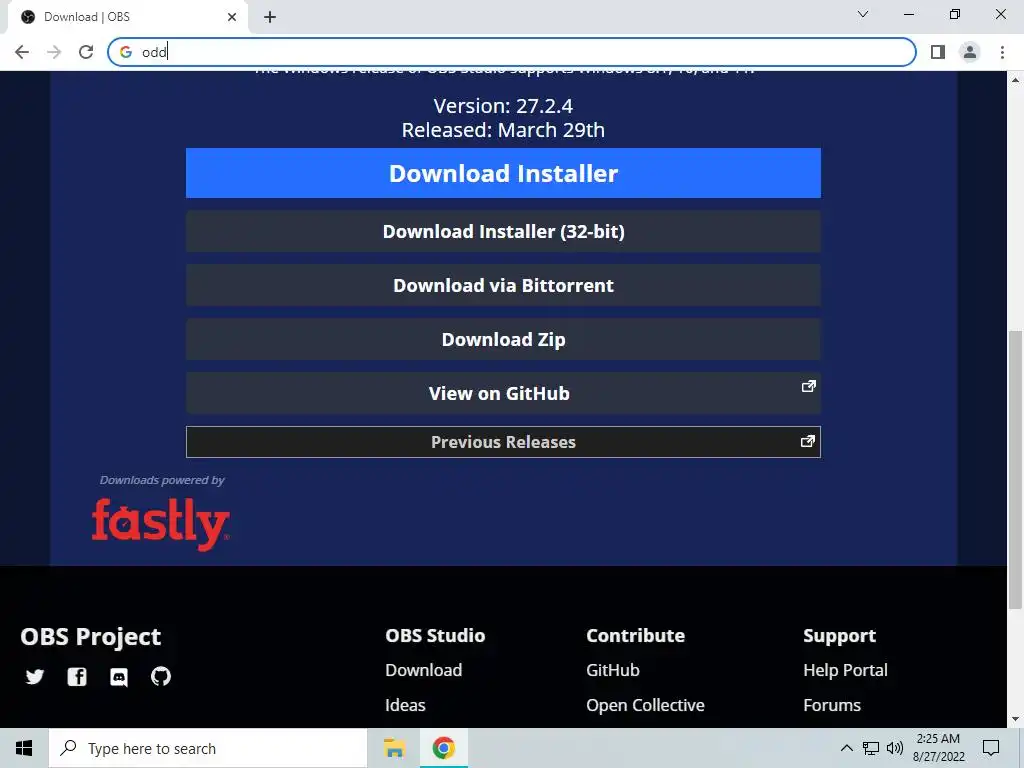Open Chrome side panel icon
This screenshot has height=768, width=1024.
click(x=938, y=52)
